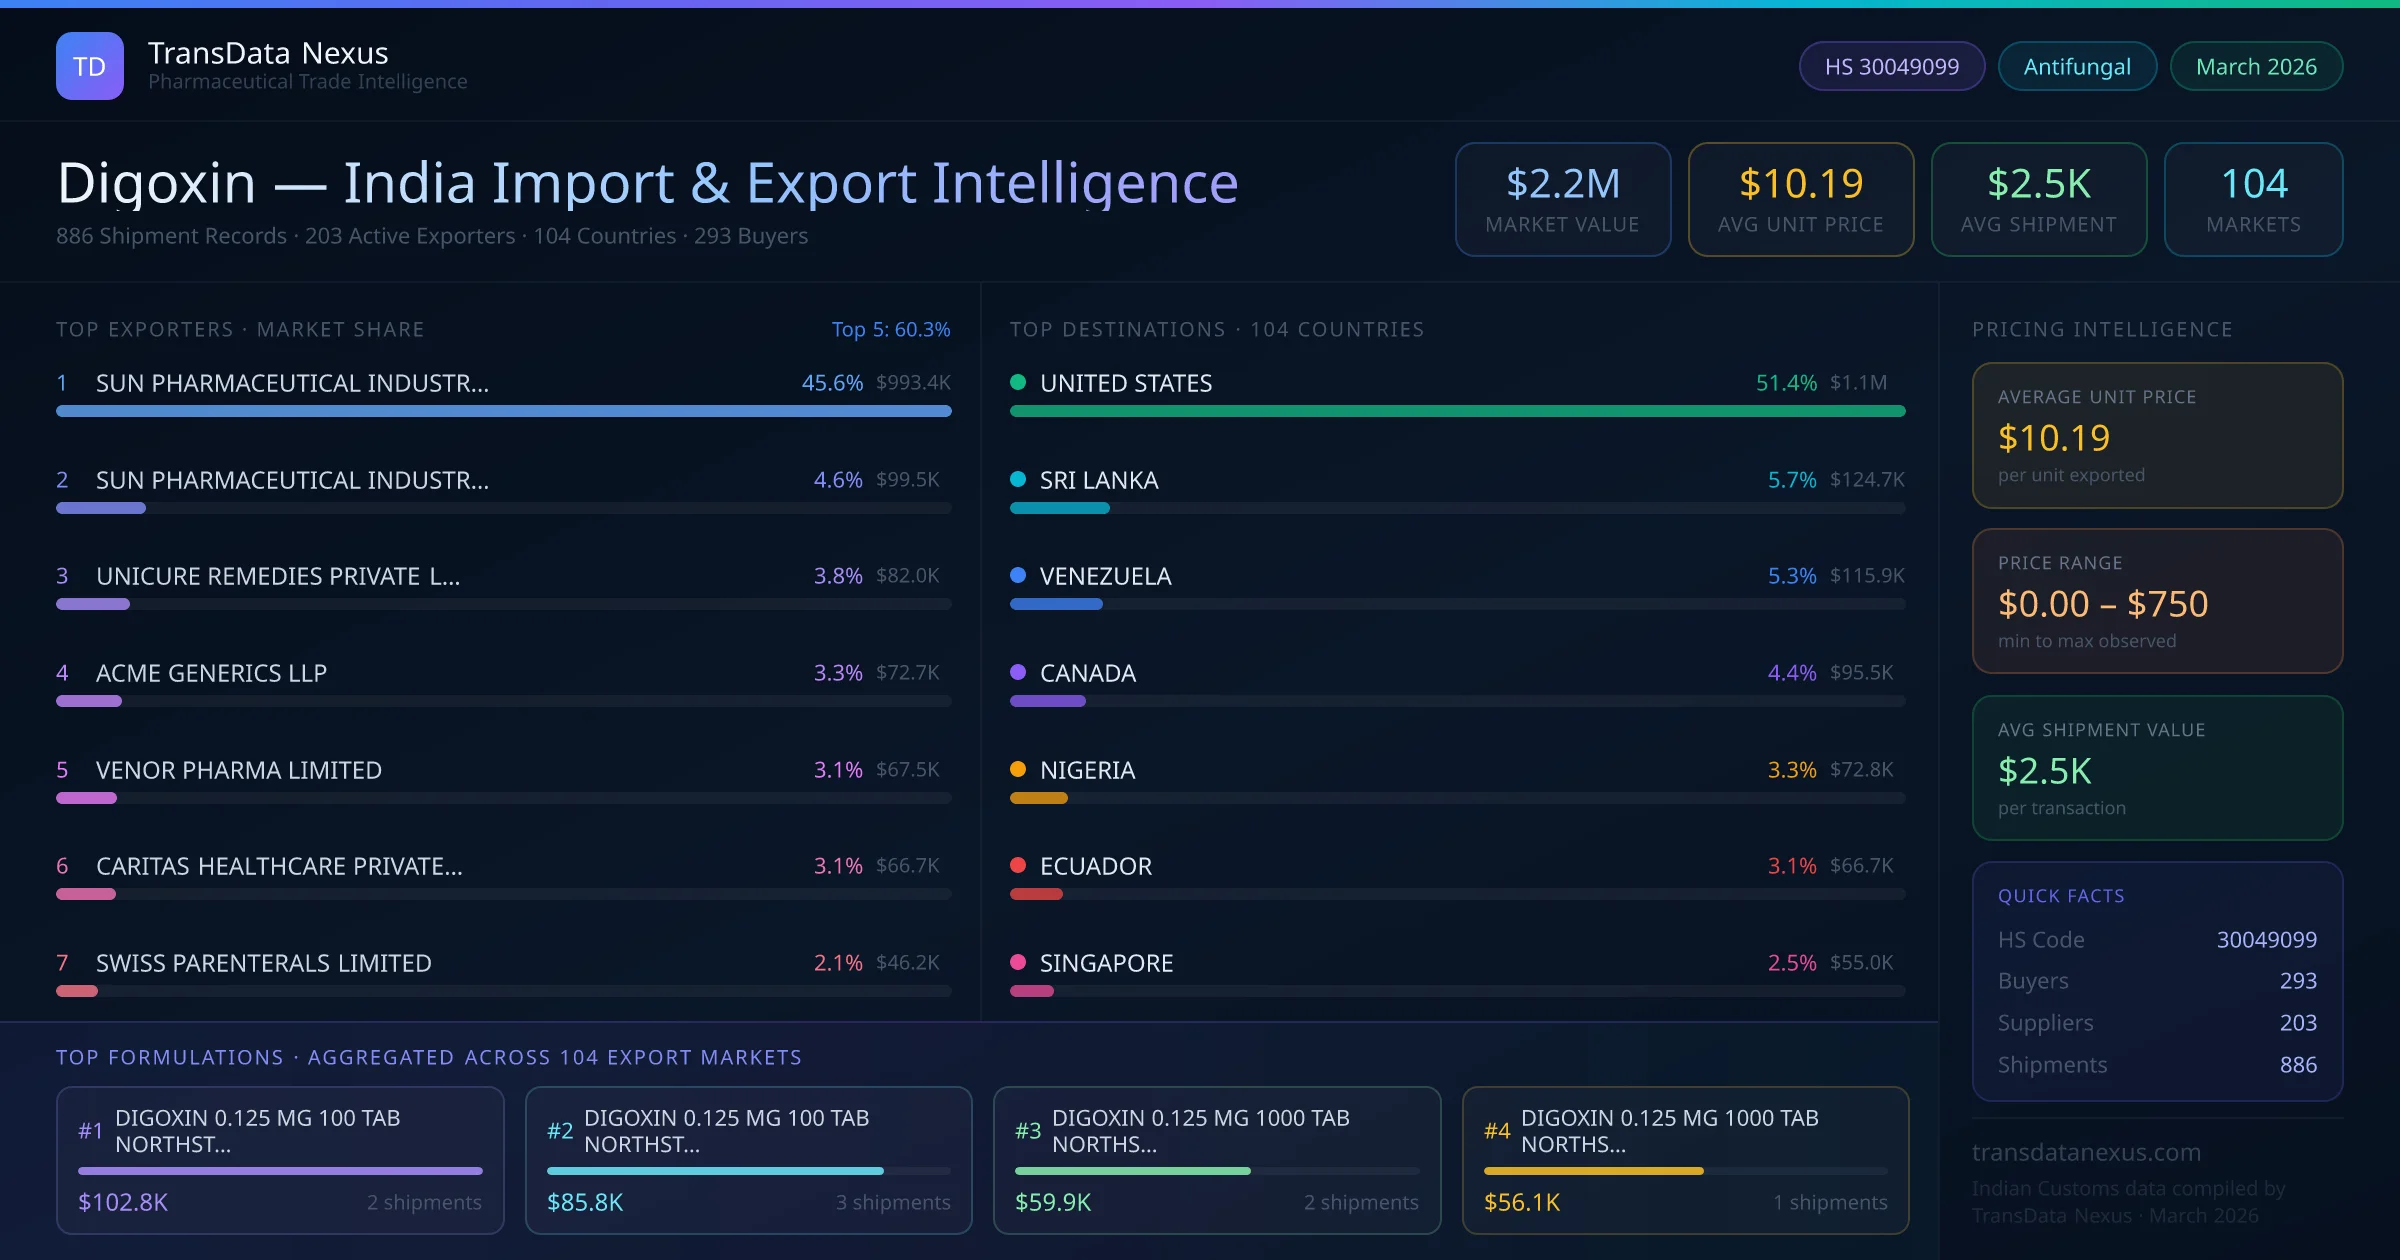Click Sun Pharmaceutical 45.6% share bar
The height and width of the screenshot is (1260, 2400).
pyautogui.click(x=503, y=411)
